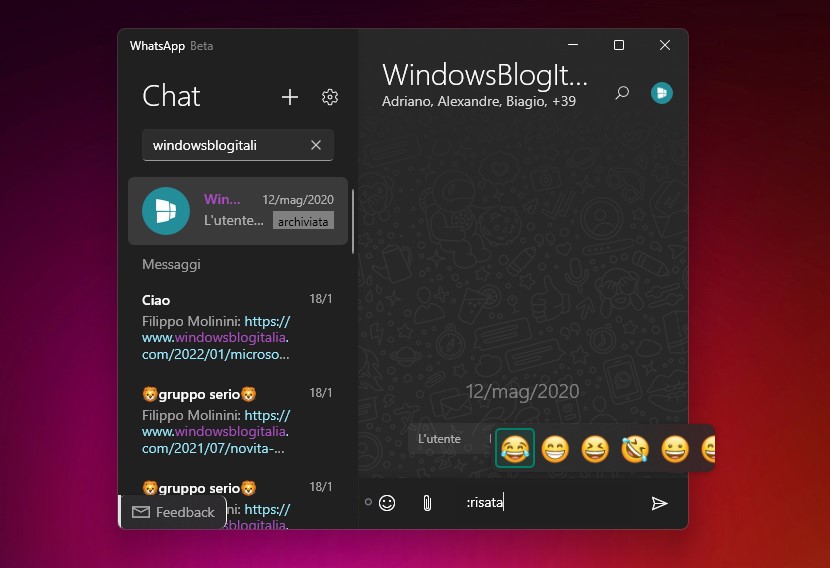Click the archiviata label
830x568 pixels.
click(x=303, y=221)
